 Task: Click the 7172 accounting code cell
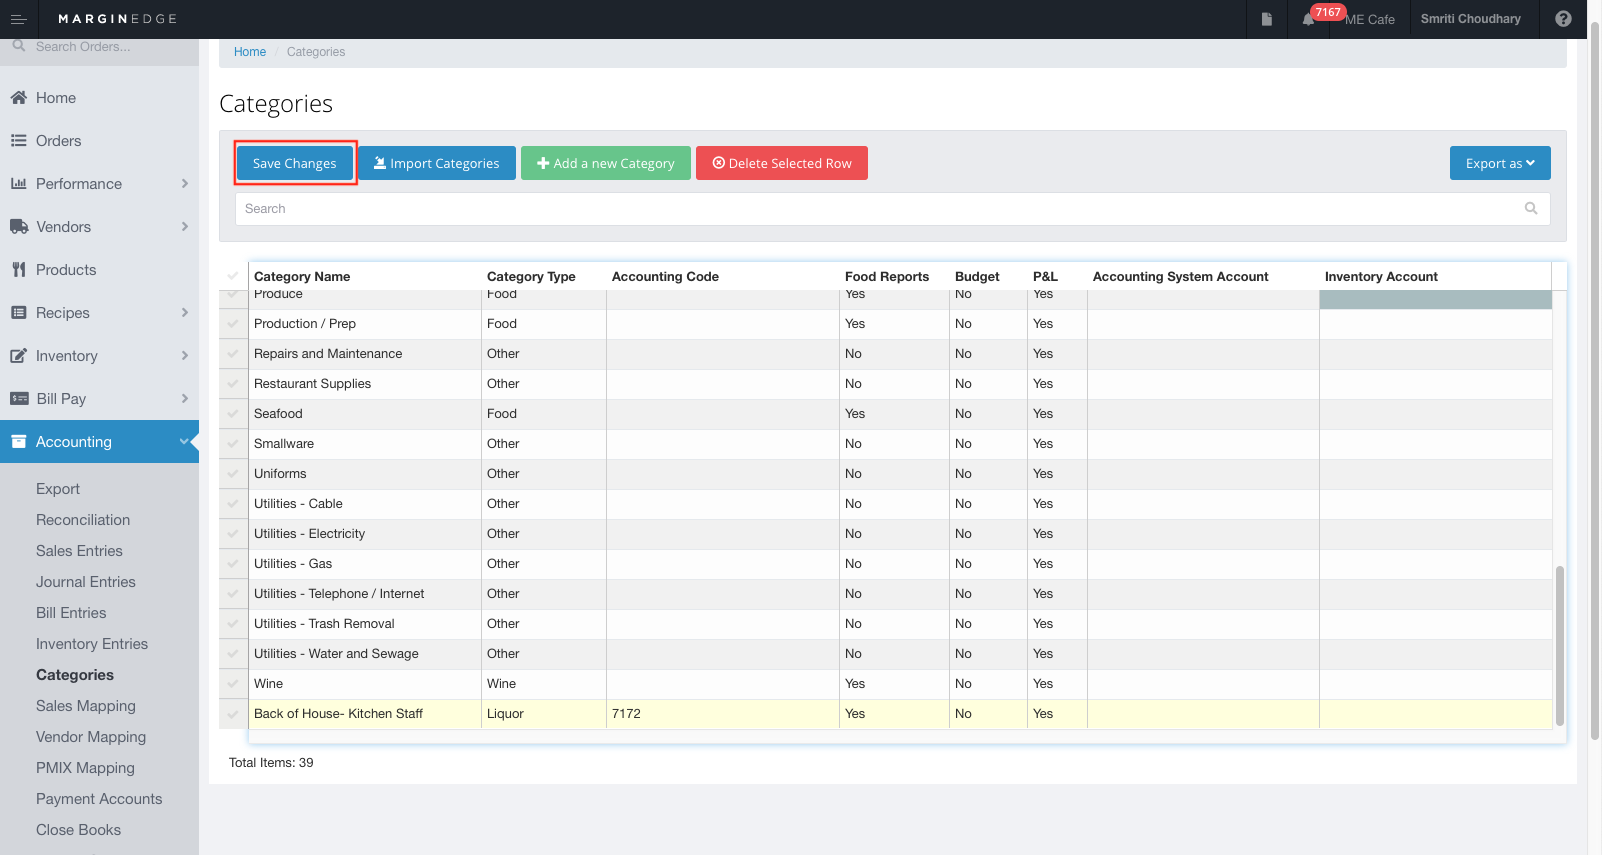pos(723,714)
